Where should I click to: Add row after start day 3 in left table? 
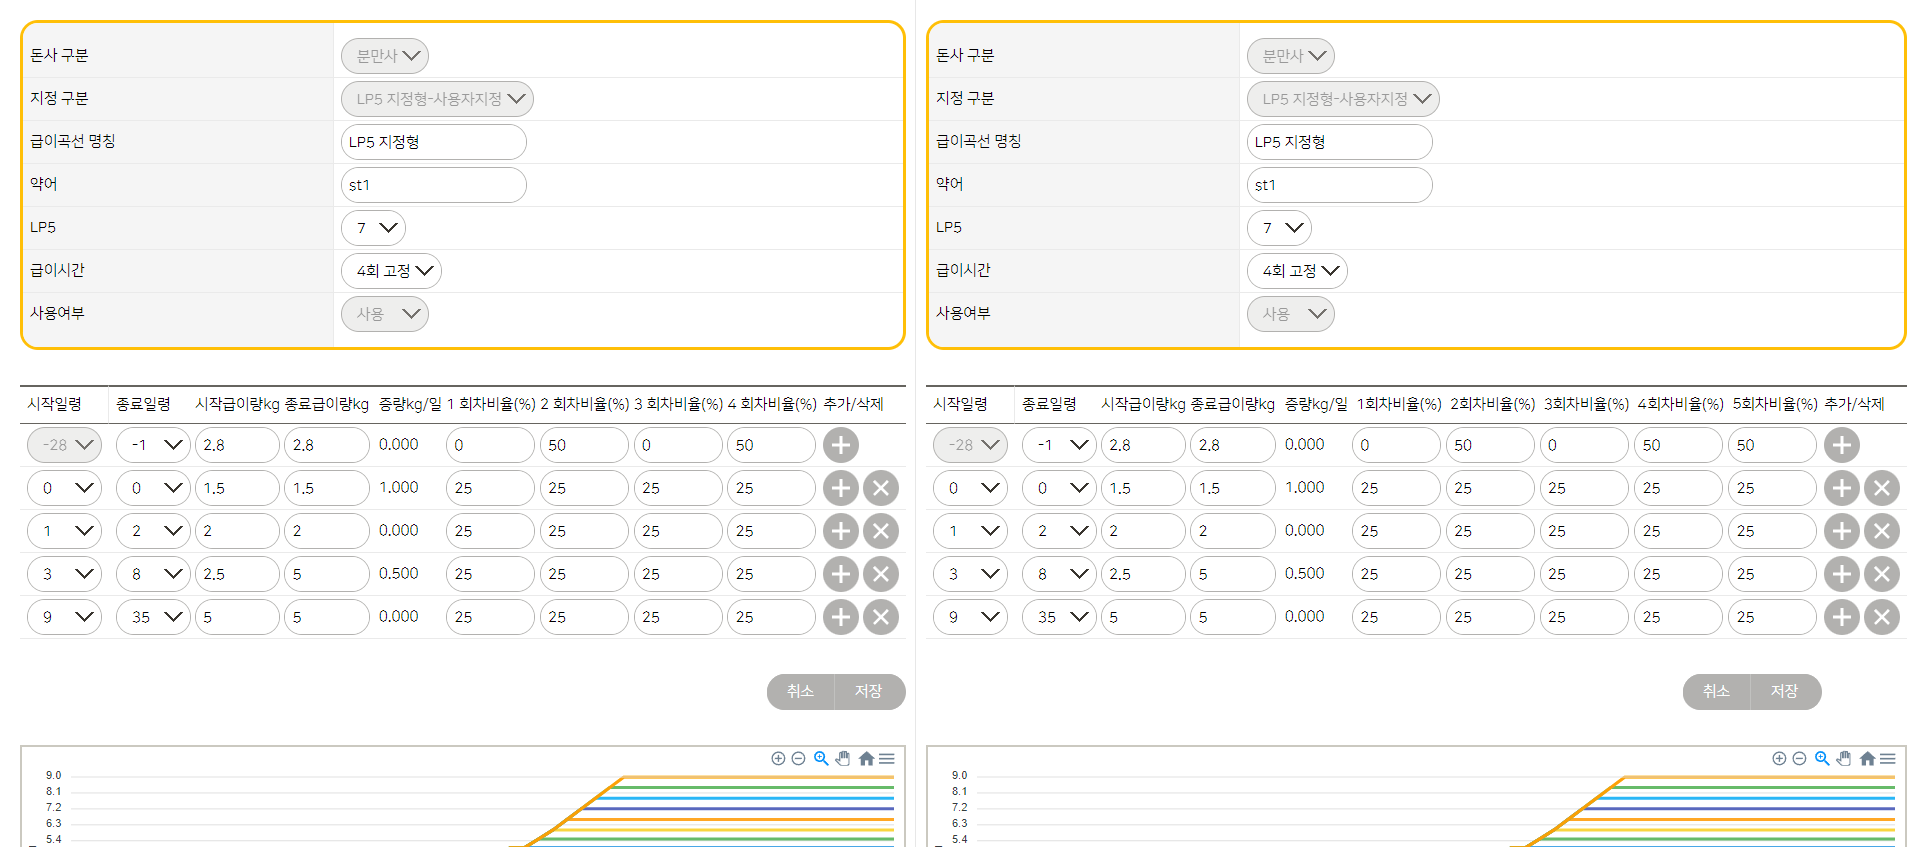[841, 574]
